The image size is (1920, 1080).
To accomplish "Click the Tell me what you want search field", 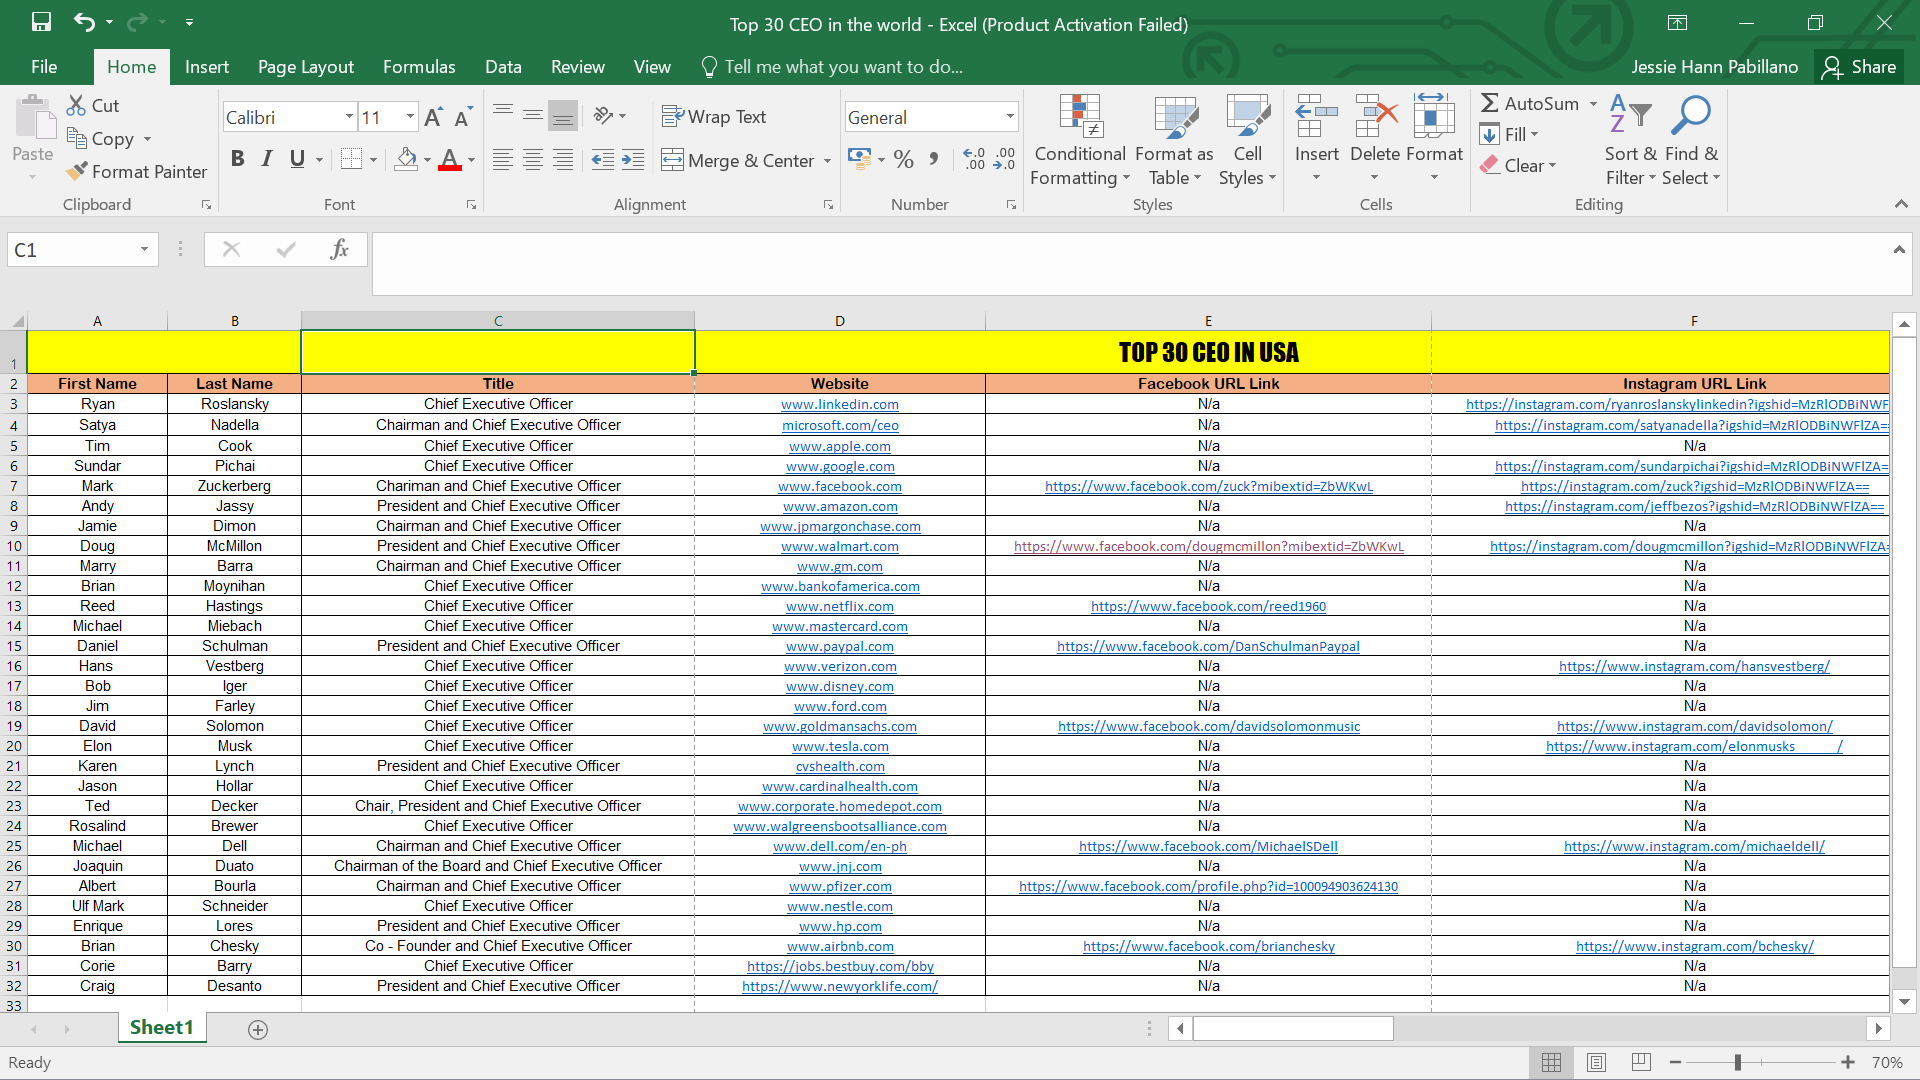I will (x=843, y=67).
